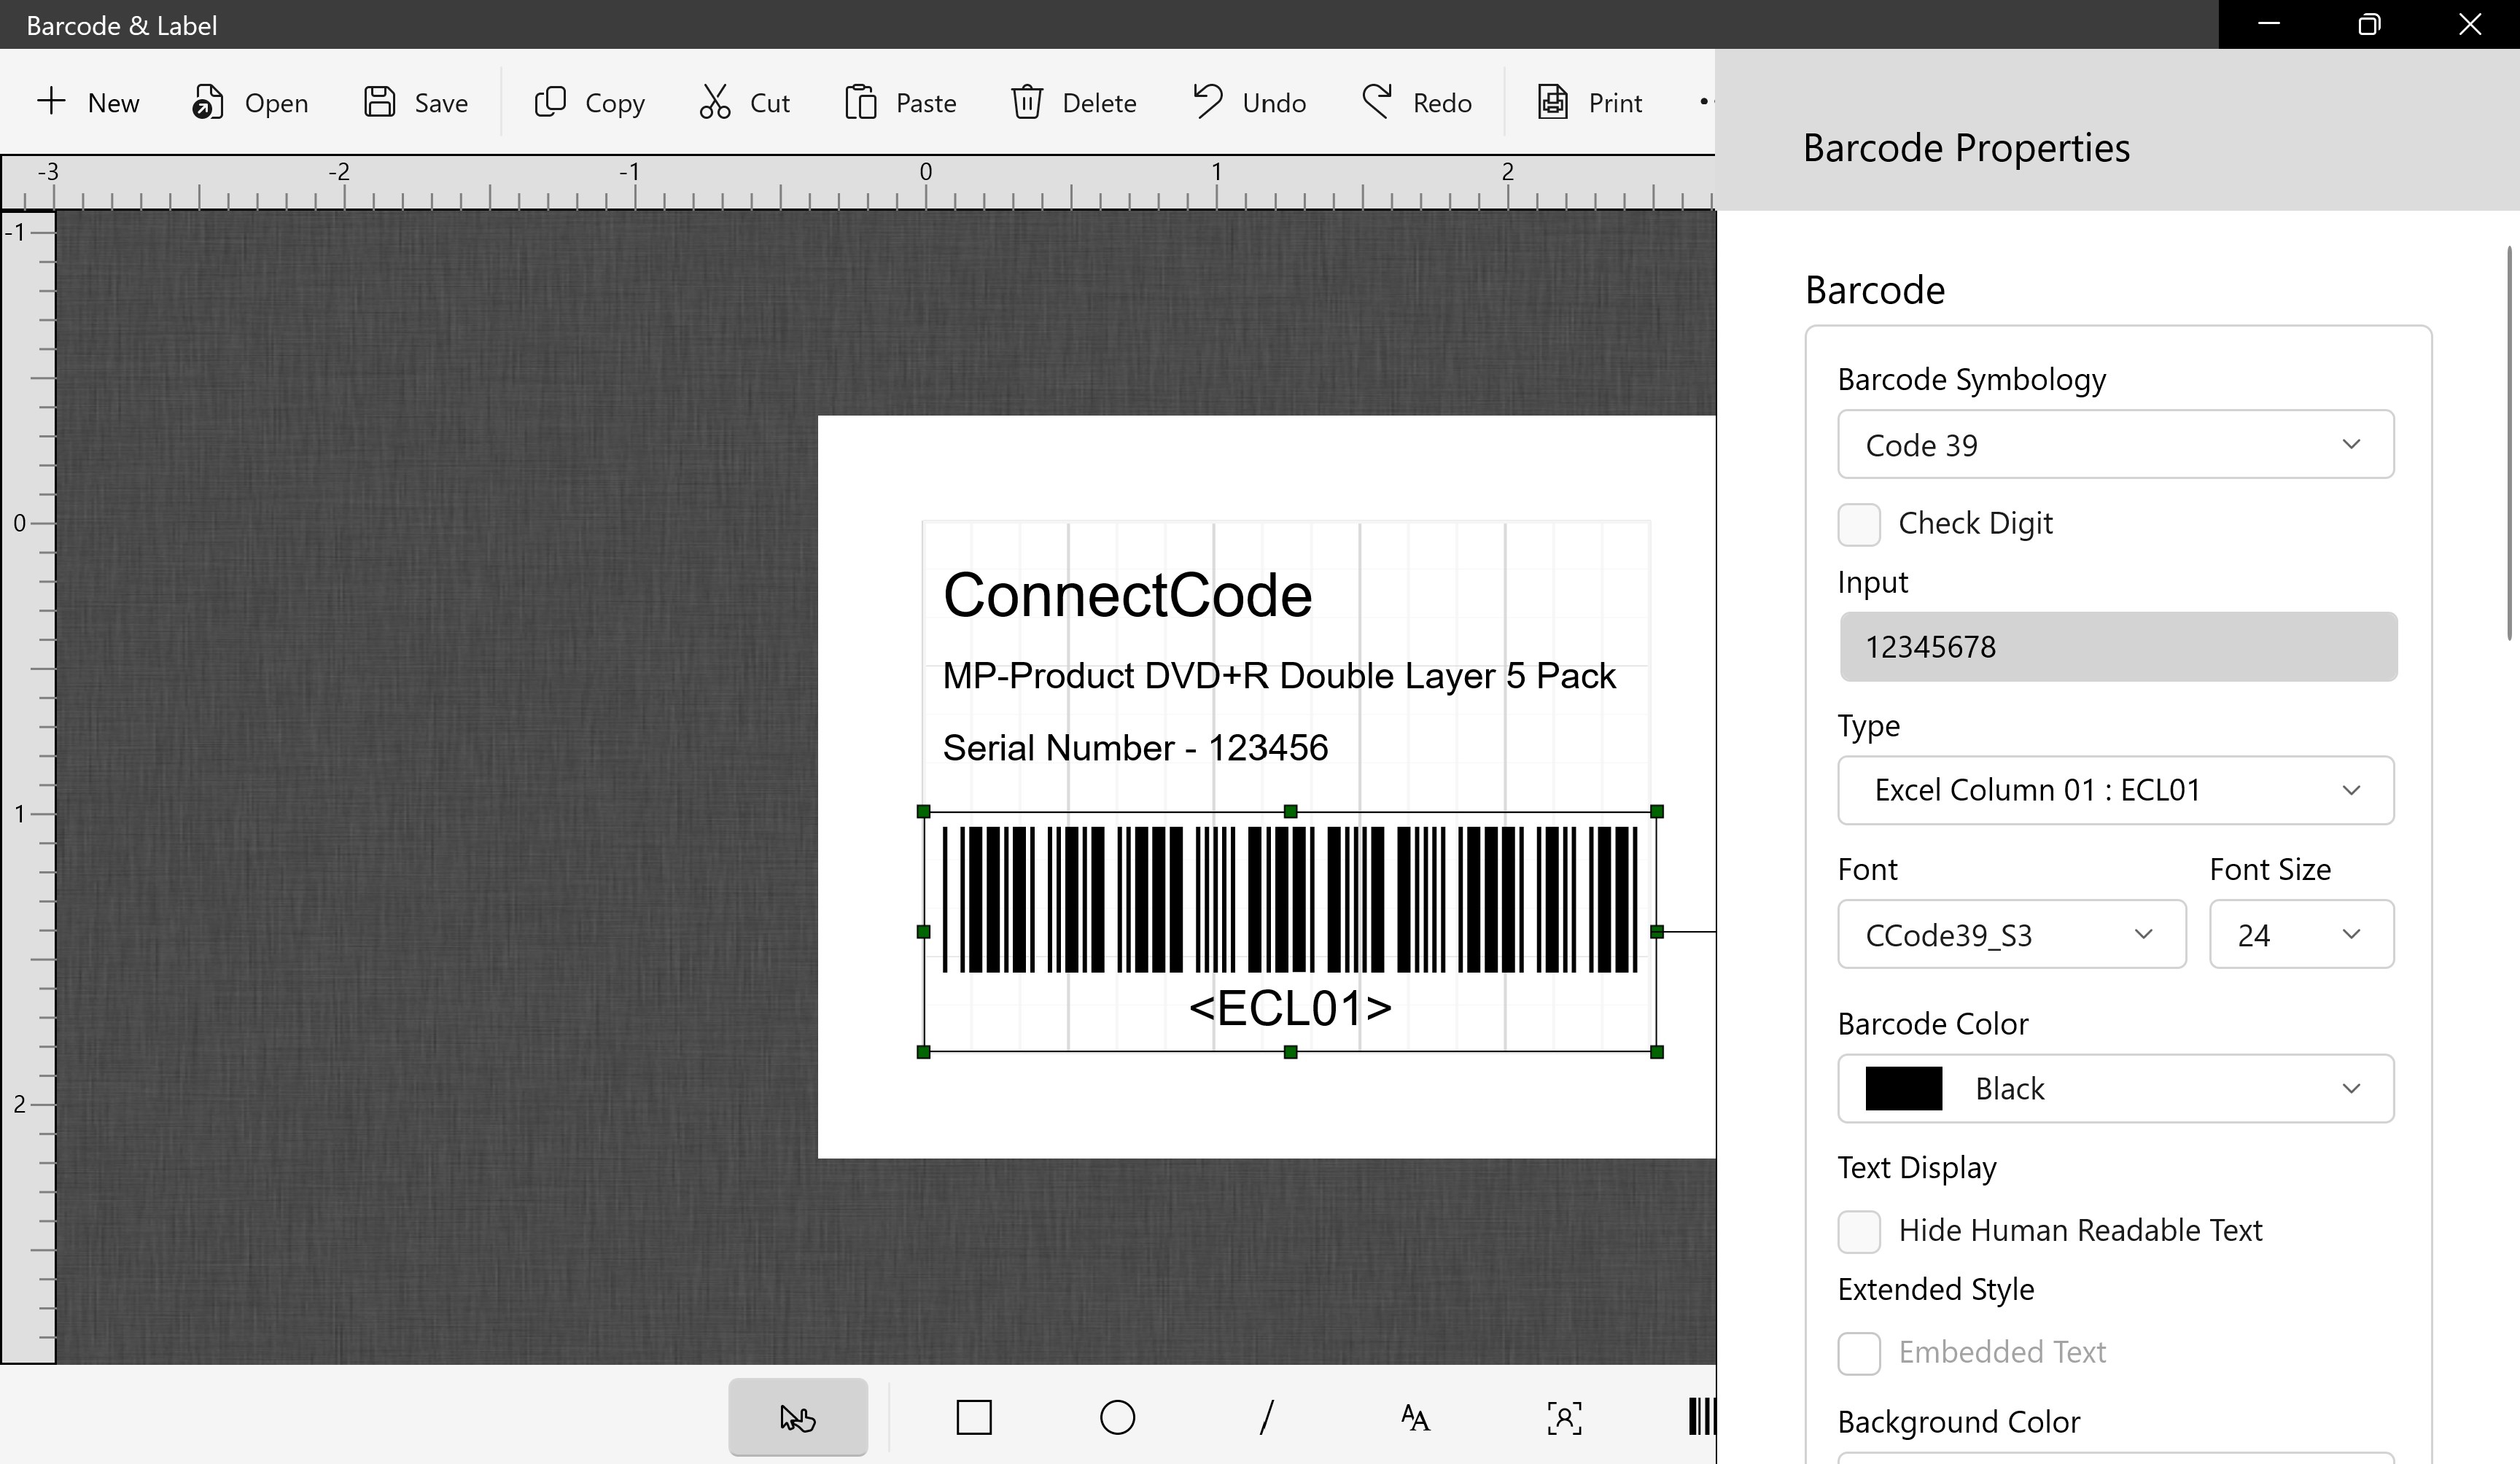Select the Text tool
Viewport: 2520px width, 1464px height.
[x=1414, y=1417]
